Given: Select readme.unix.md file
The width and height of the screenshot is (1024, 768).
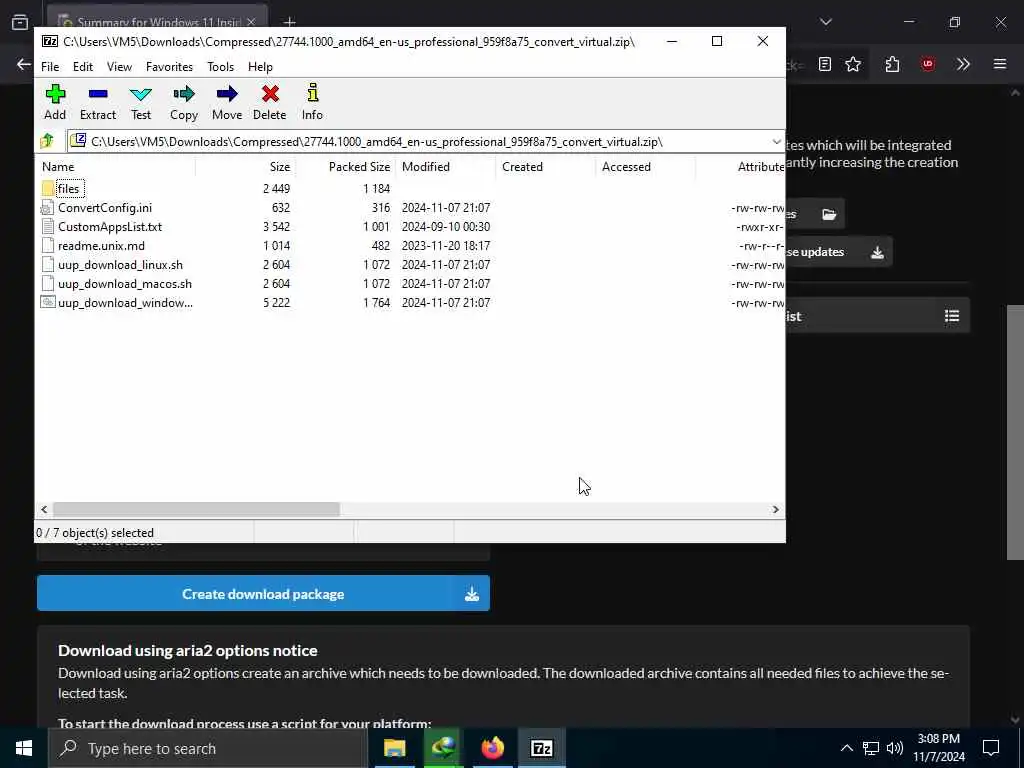Looking at the screenshot, I should pyautogui.click(x=101, y=246).
